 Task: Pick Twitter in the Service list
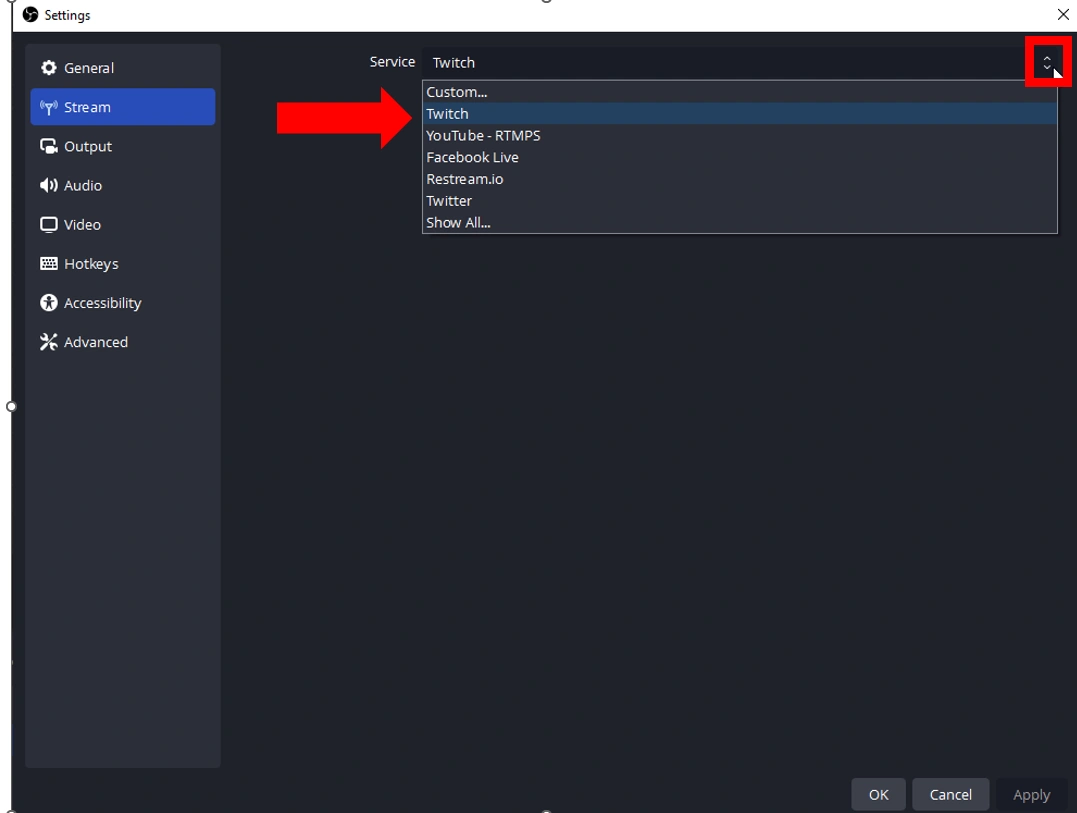tap(740, 201)
